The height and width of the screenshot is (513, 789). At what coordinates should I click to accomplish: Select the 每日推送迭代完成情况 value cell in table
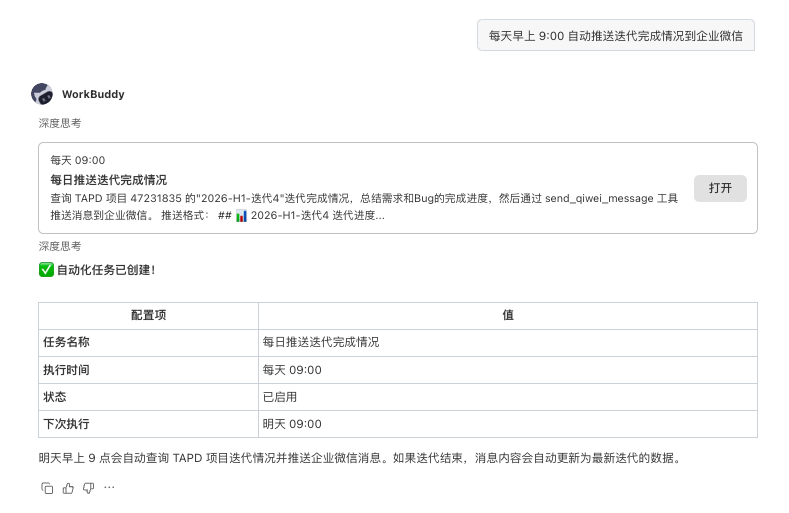(508, 343)
